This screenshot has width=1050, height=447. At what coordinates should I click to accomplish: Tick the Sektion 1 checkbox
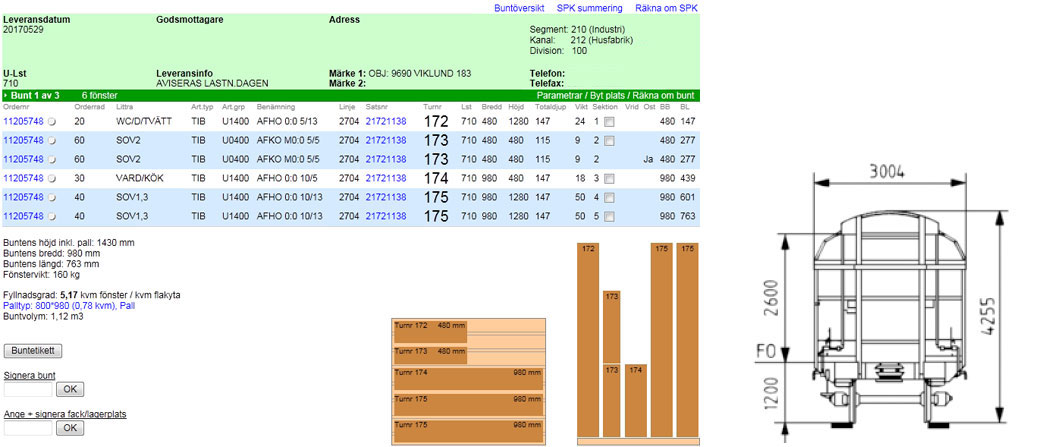tap(609, 122)
